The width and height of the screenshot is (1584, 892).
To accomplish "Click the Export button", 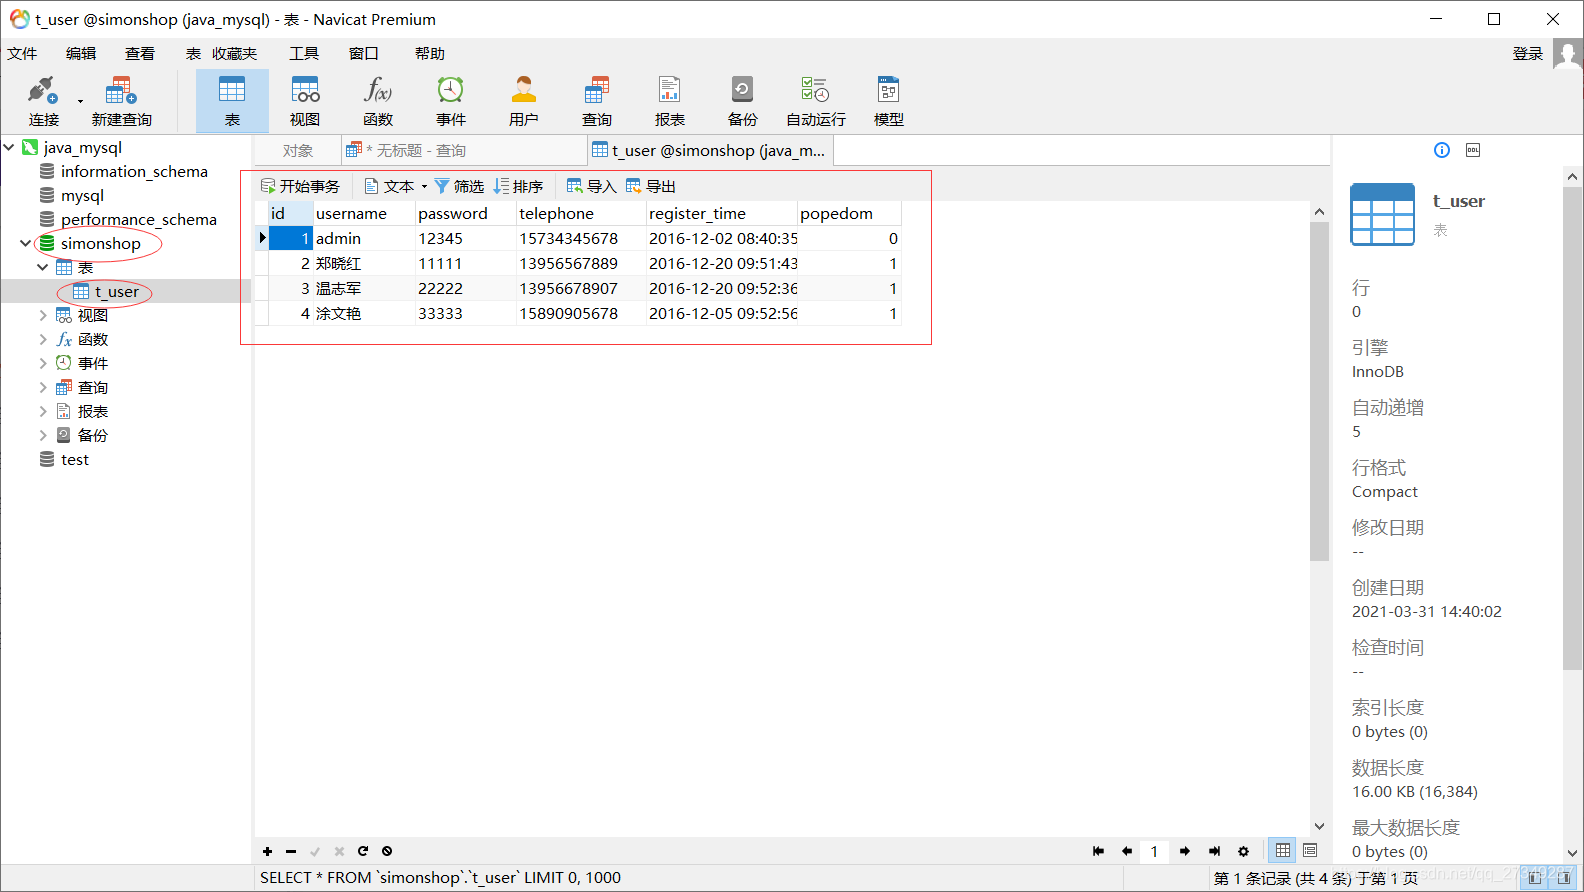I will coord(651,186).
